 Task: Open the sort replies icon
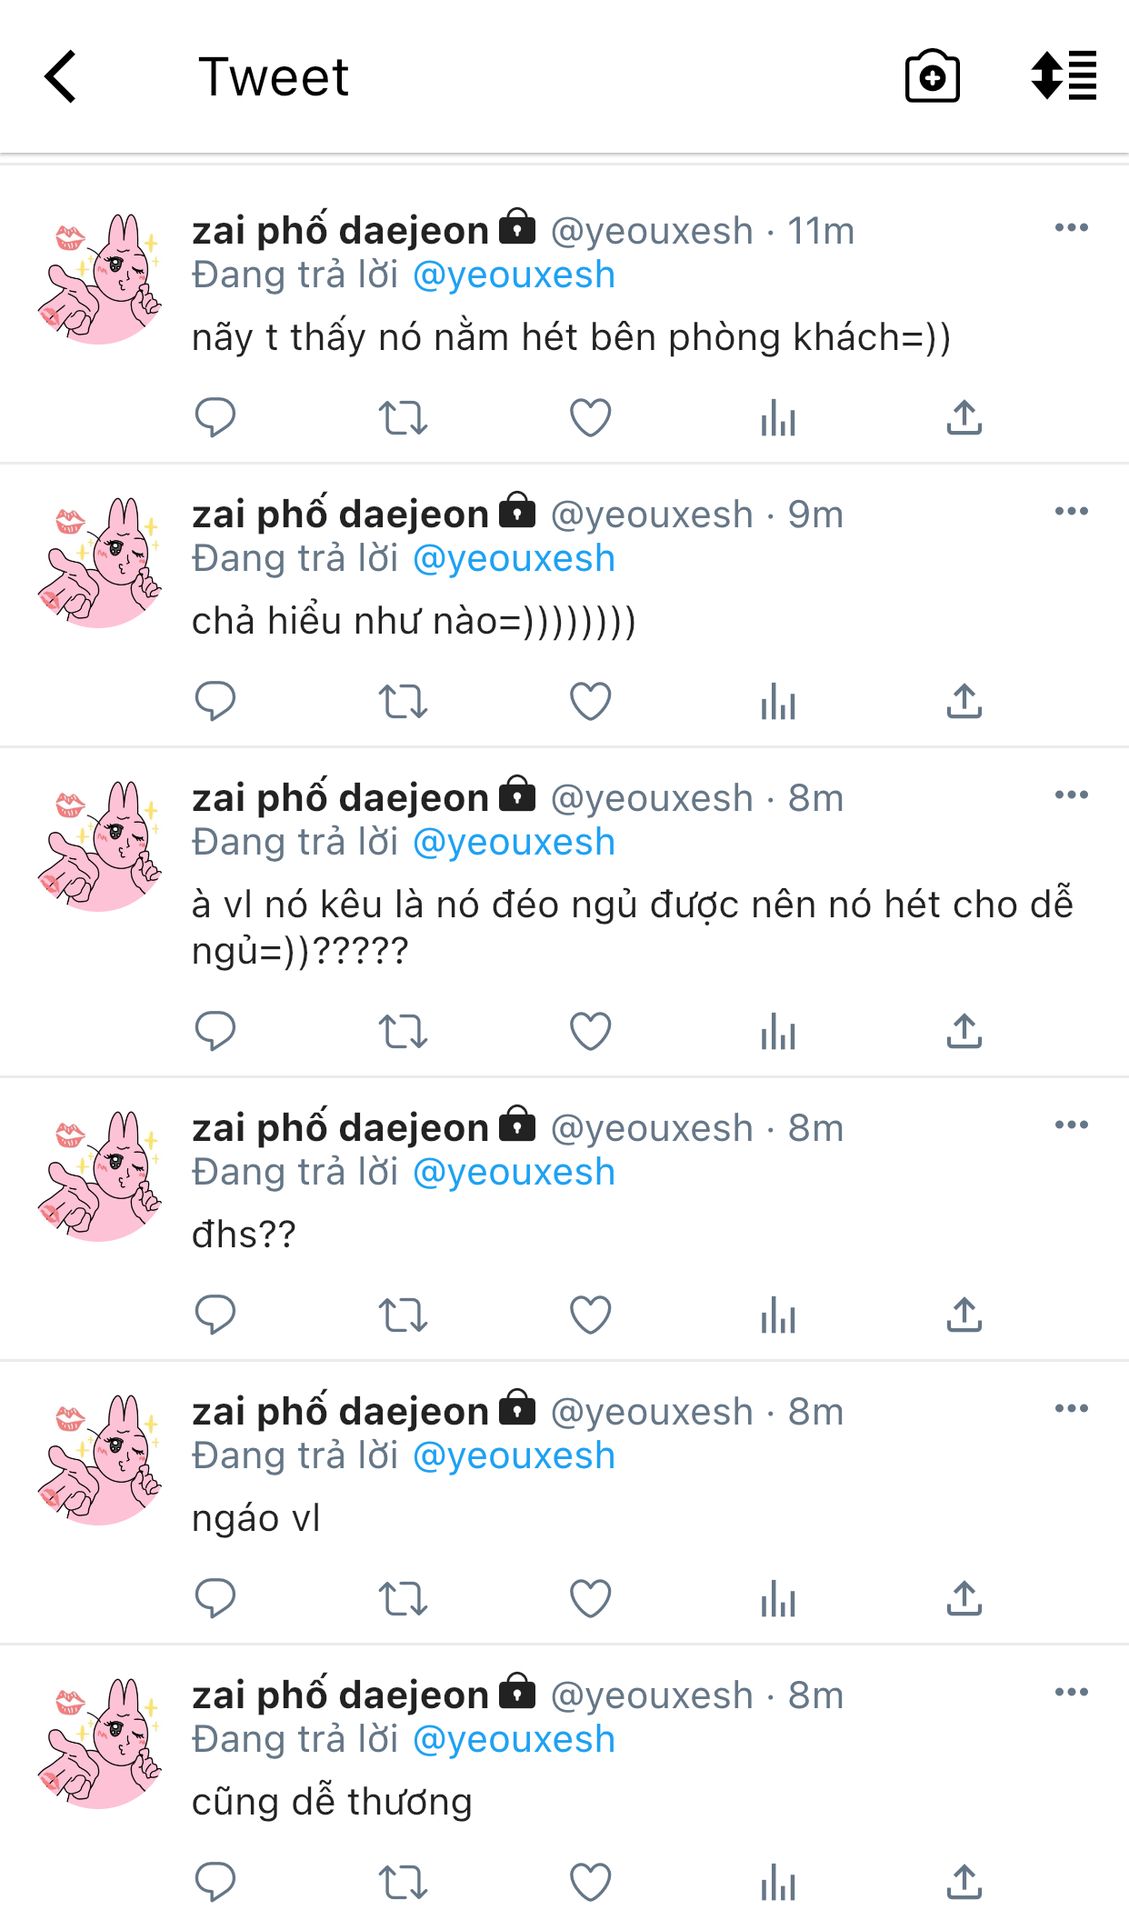[1064, 76]
